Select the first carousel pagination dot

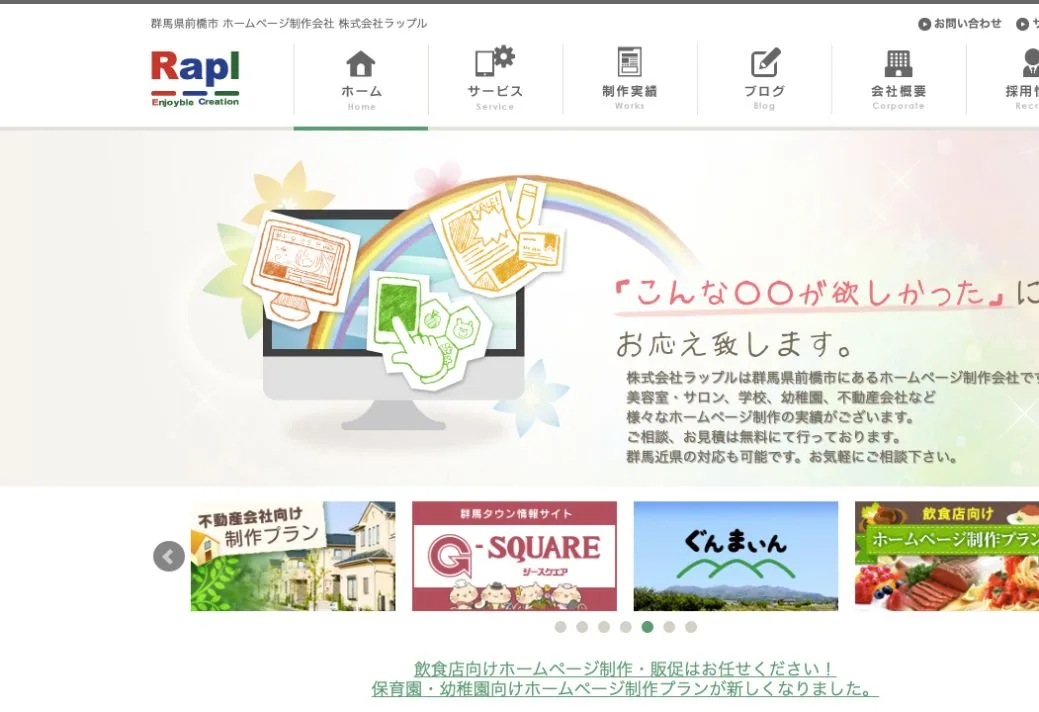coord(561,627)
